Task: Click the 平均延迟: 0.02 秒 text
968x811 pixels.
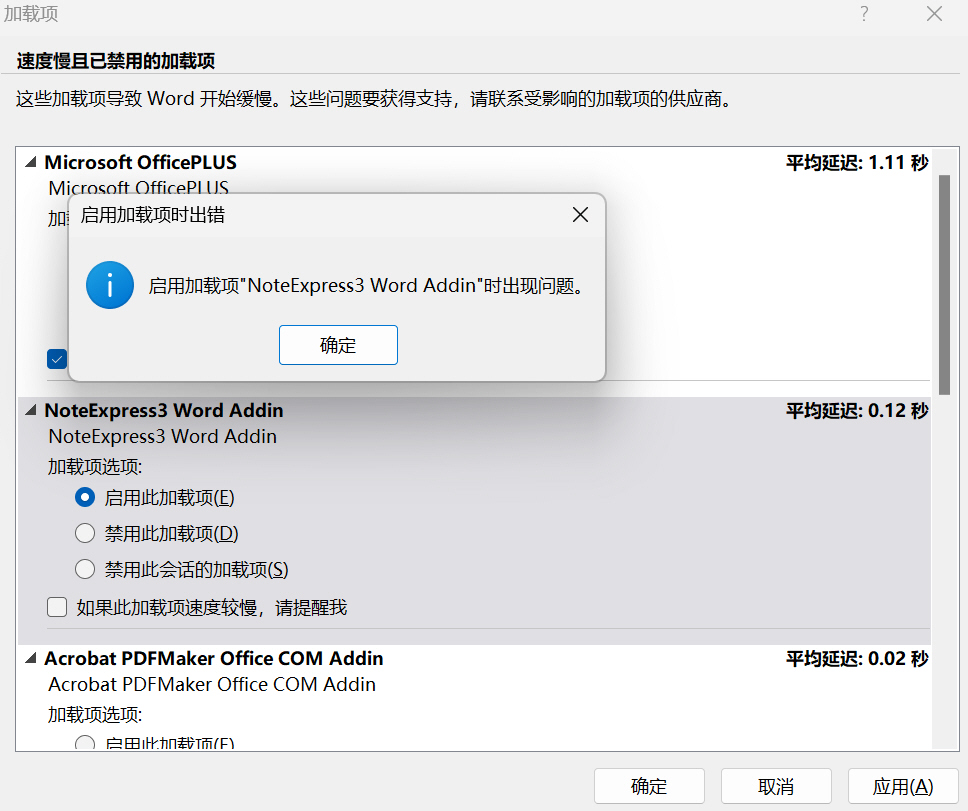Action: tap(857, 659)
